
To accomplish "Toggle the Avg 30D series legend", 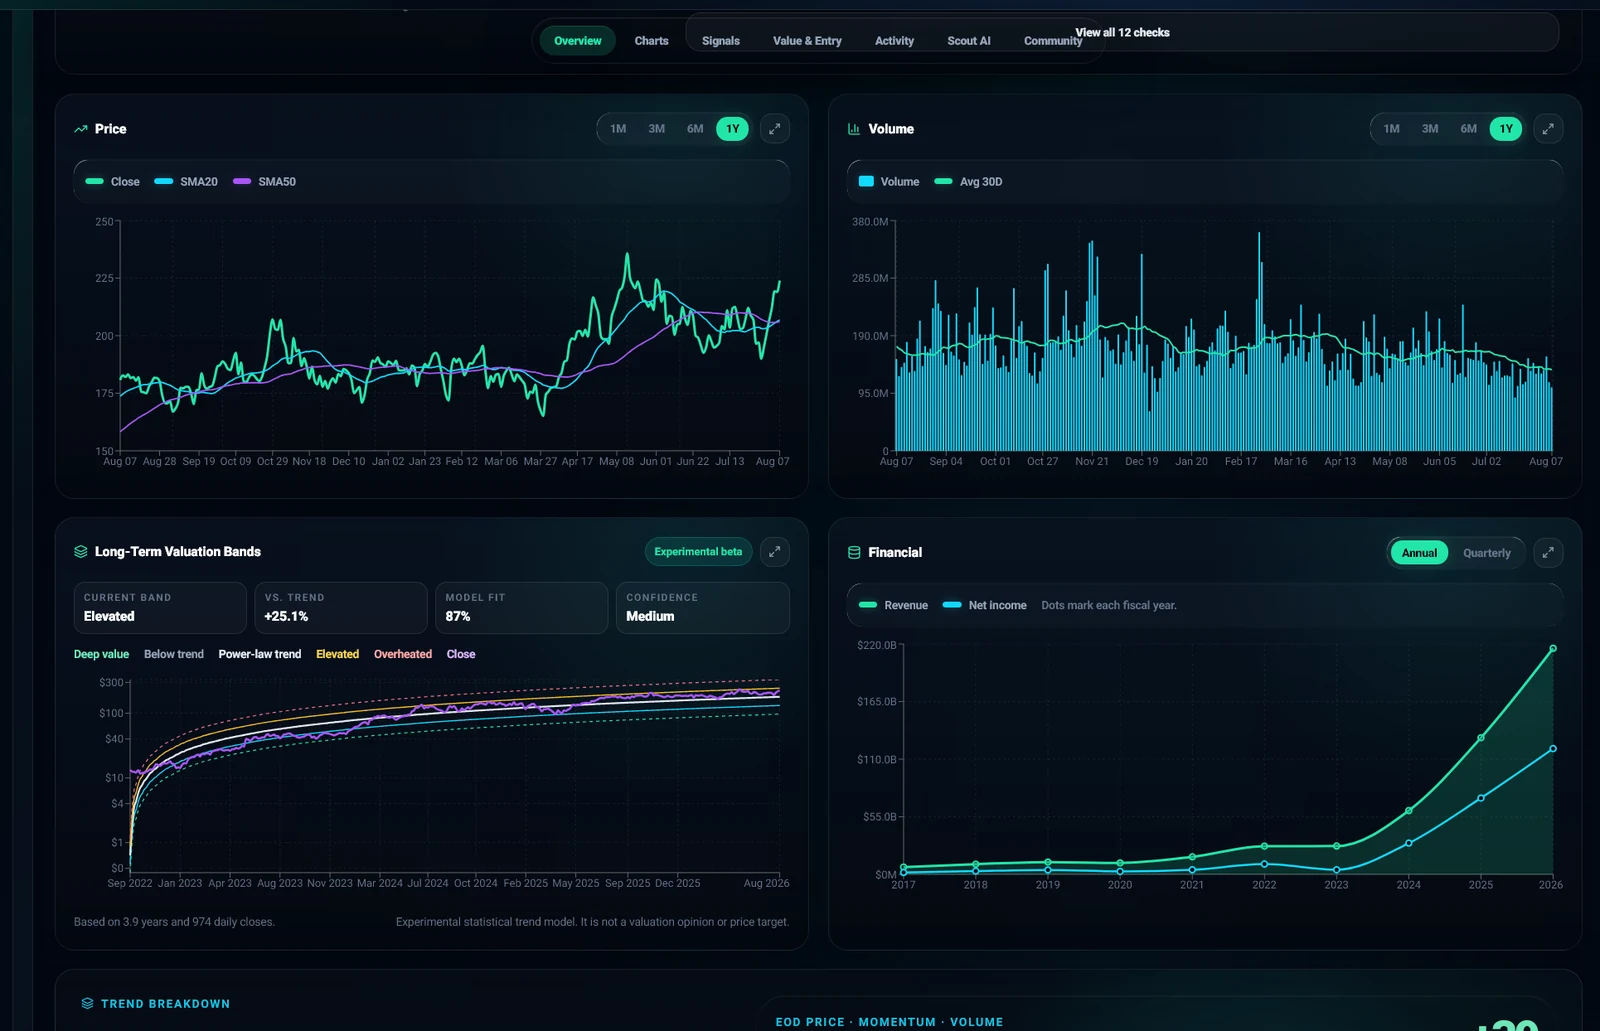I will 968,182.
